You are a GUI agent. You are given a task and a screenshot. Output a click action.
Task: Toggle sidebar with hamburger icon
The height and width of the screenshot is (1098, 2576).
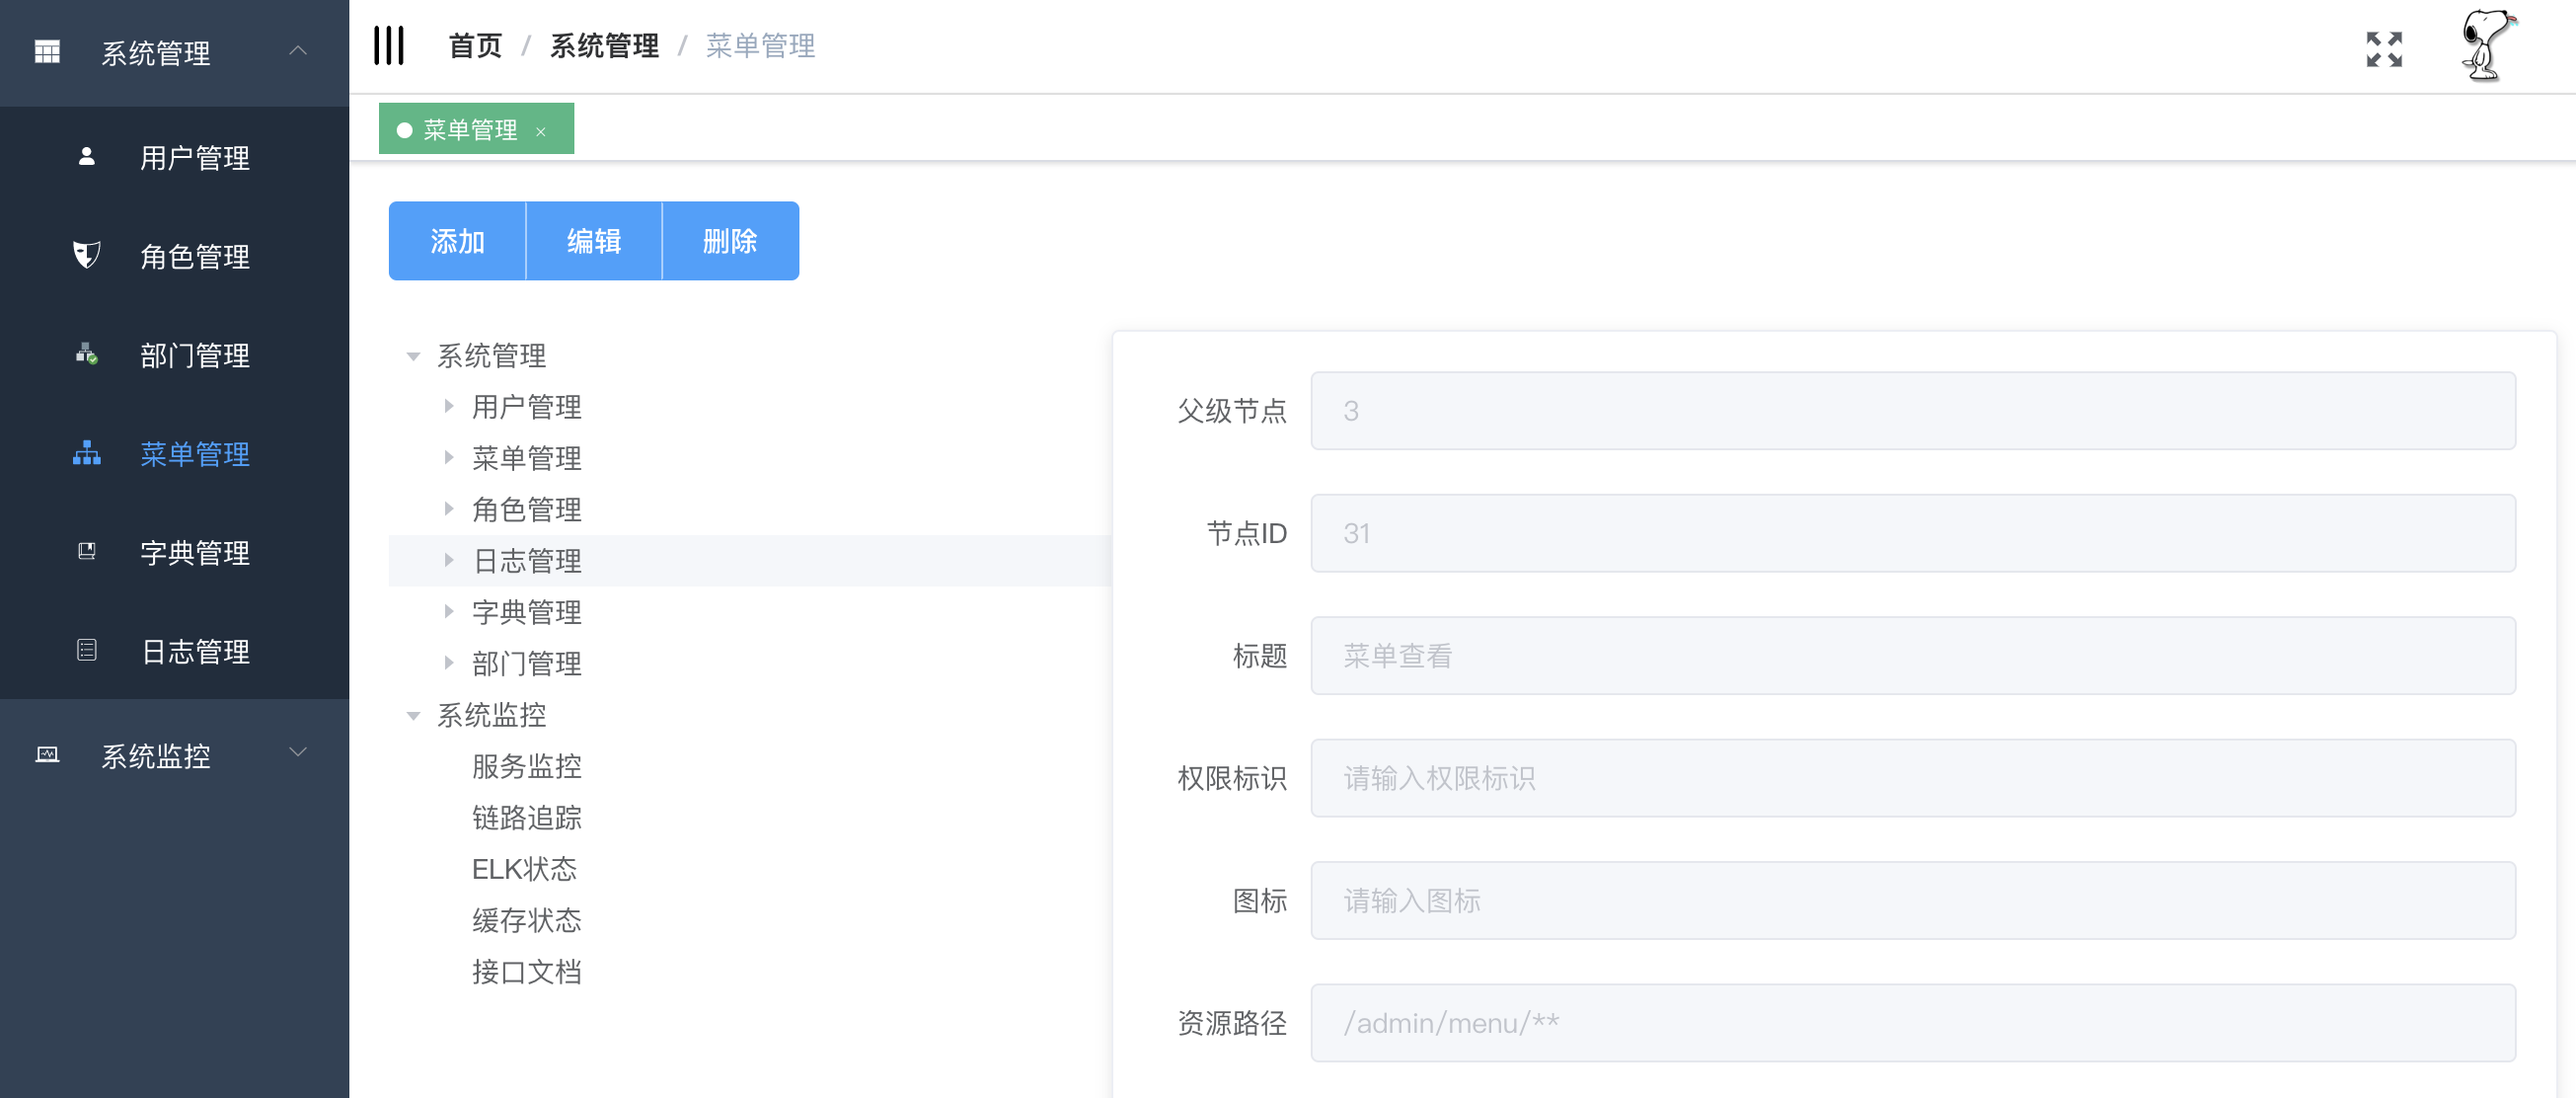click(388, 46)
